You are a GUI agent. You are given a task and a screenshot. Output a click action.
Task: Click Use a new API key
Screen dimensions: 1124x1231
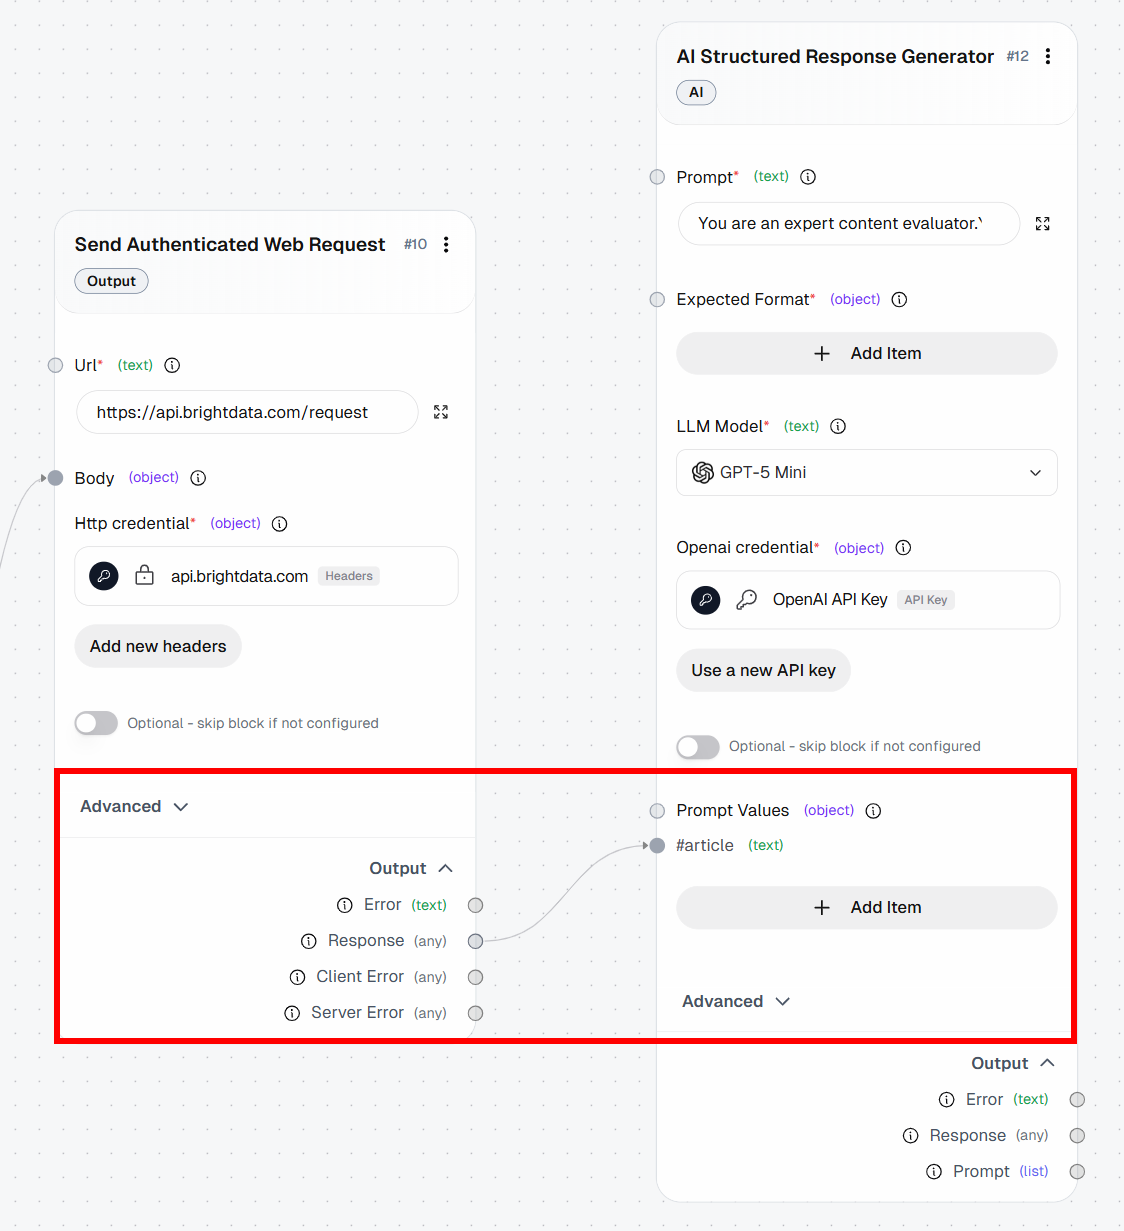[763, 671]
